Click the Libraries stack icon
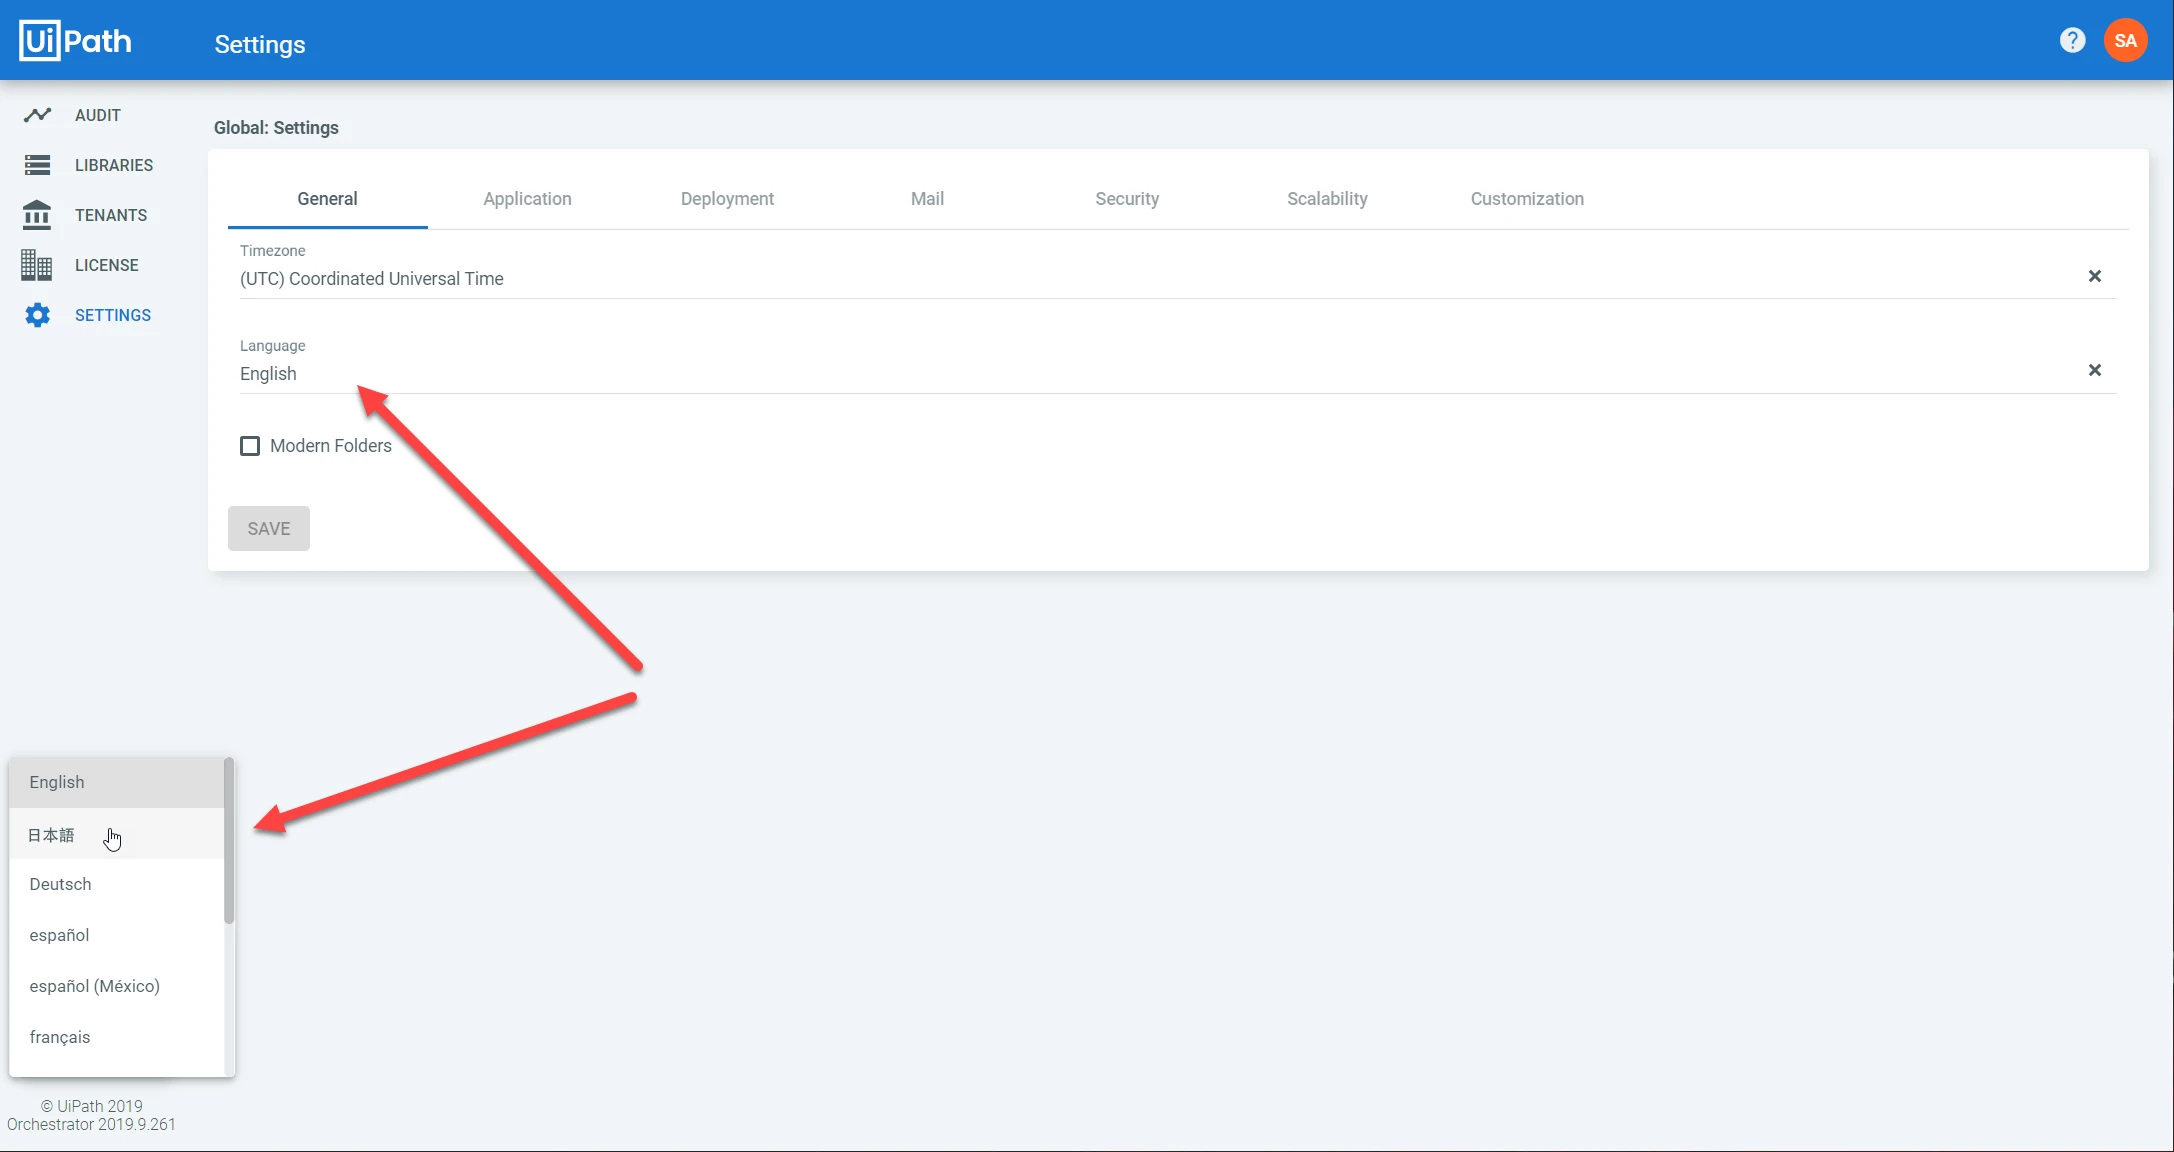This screenshot has height=1152, width=2174. (37, 165)
